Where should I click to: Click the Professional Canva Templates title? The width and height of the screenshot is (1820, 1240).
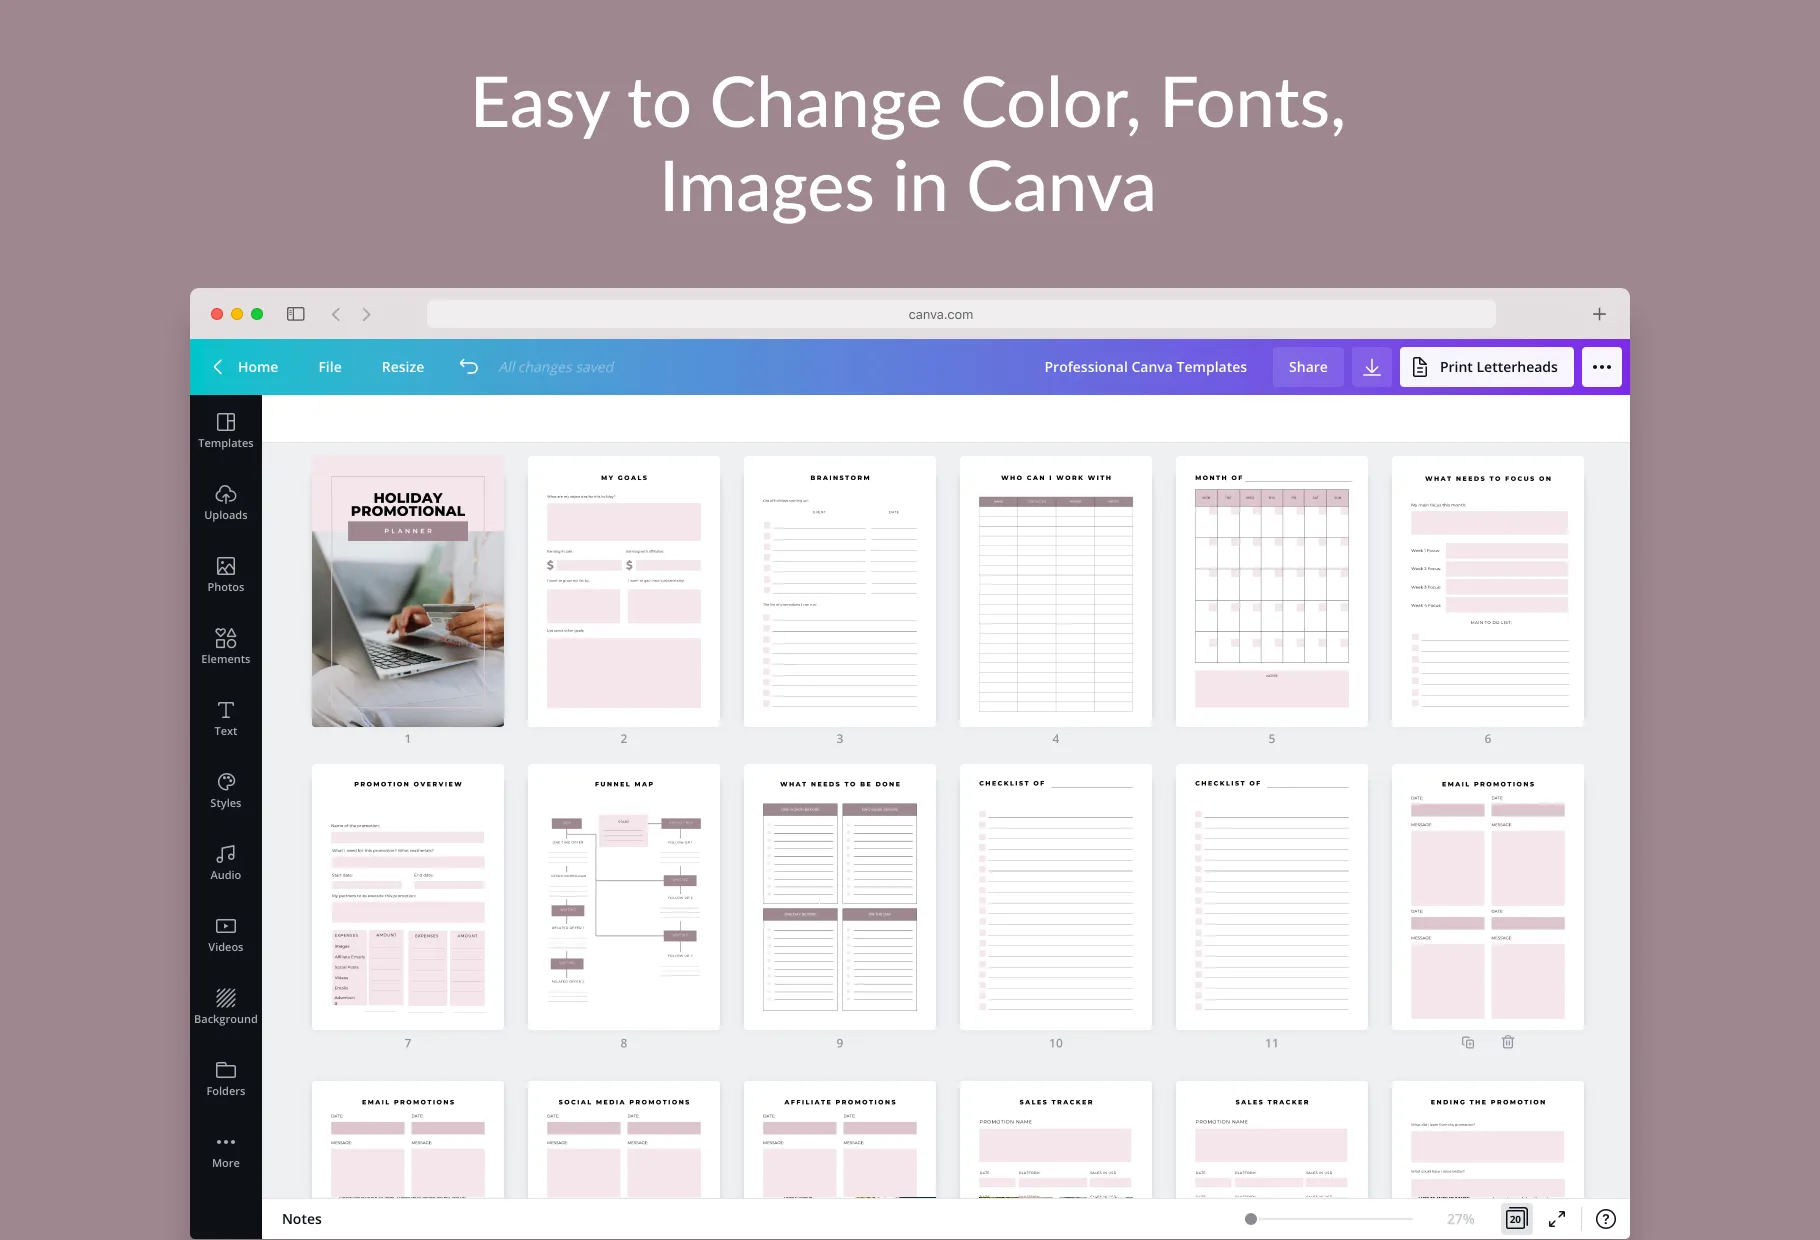pos(1146,367)
